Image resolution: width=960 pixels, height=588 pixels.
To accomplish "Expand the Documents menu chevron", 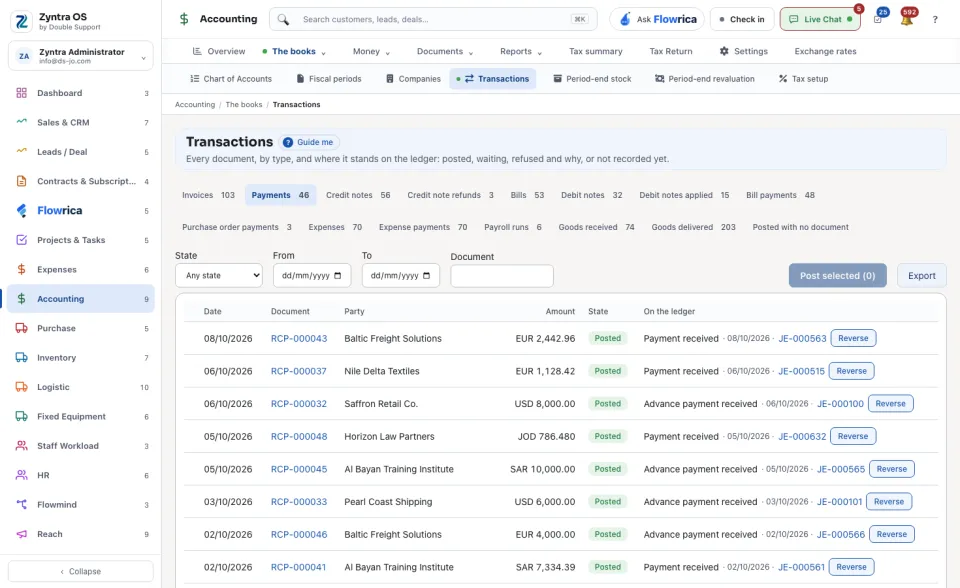I will [x=471, y=53].
